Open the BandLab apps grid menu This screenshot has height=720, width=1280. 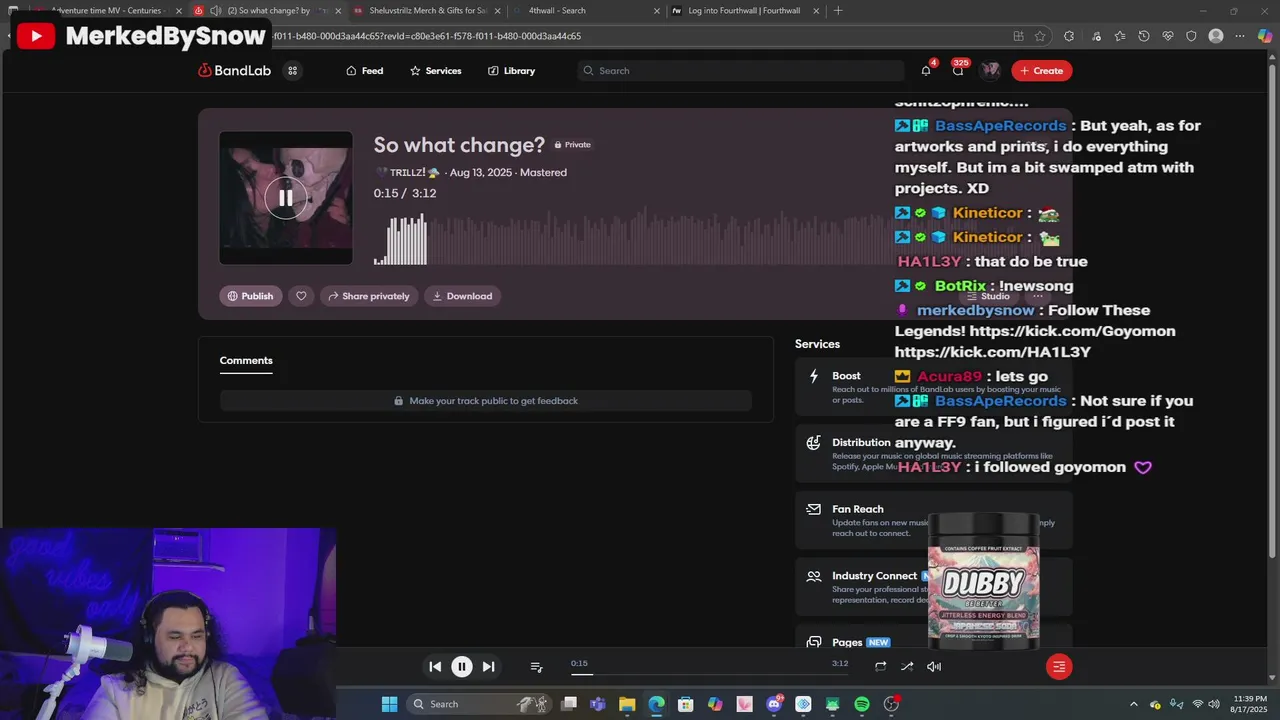292,71
